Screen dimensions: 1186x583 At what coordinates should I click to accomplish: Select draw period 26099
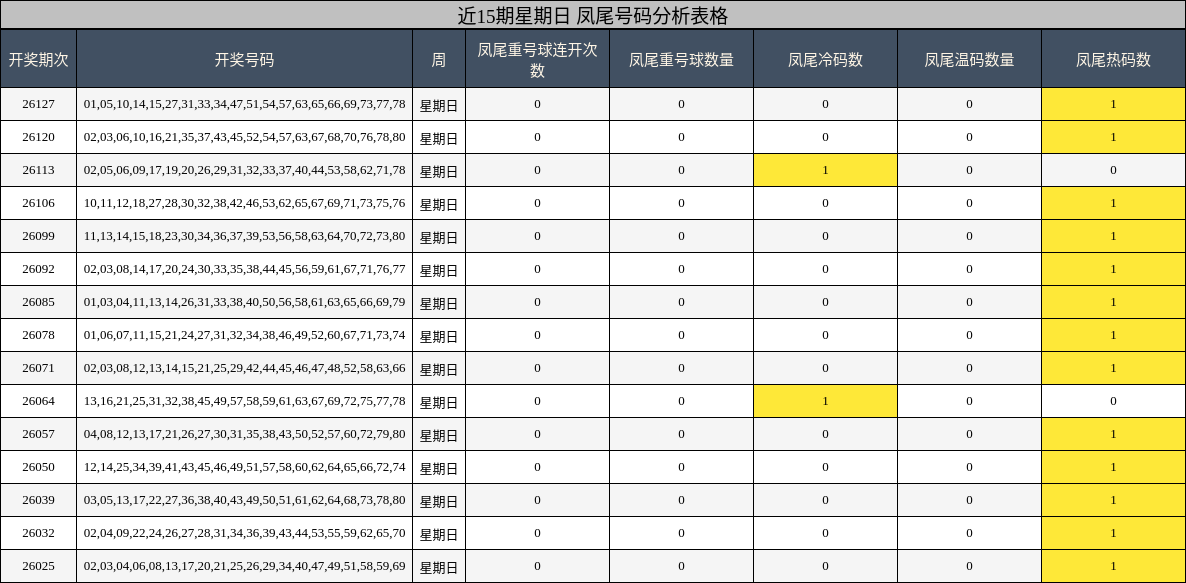[39, 236]
